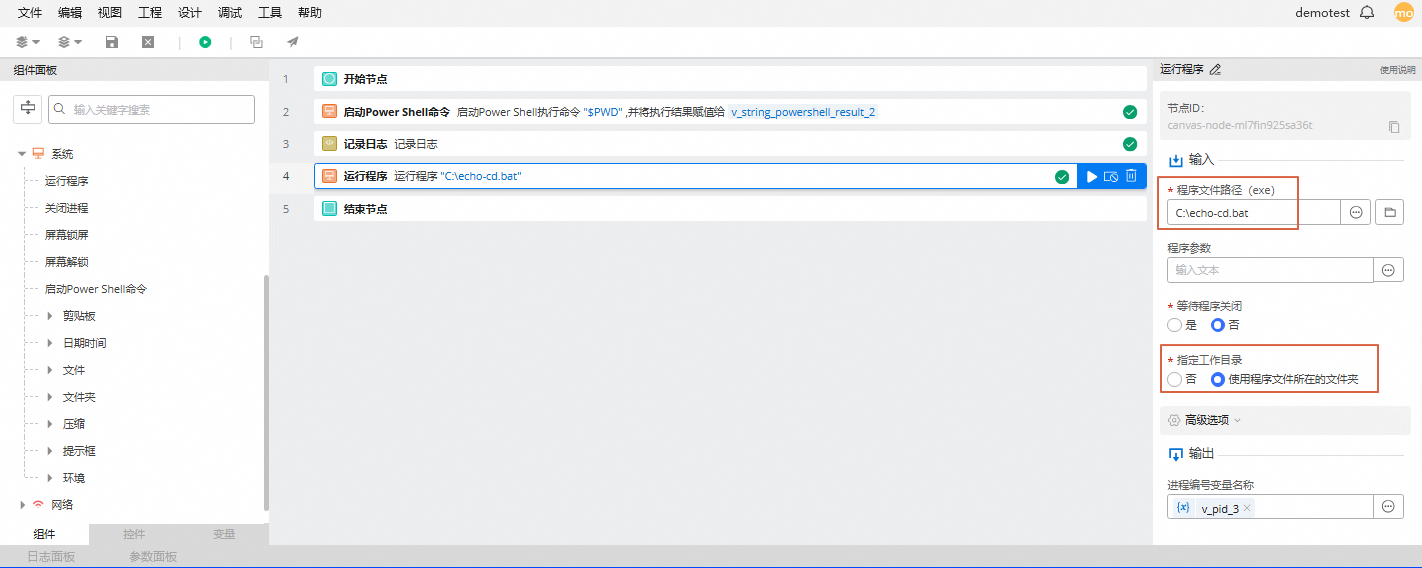
Task: Click green check status on 记录日志 row
Action: point(1130,144)
